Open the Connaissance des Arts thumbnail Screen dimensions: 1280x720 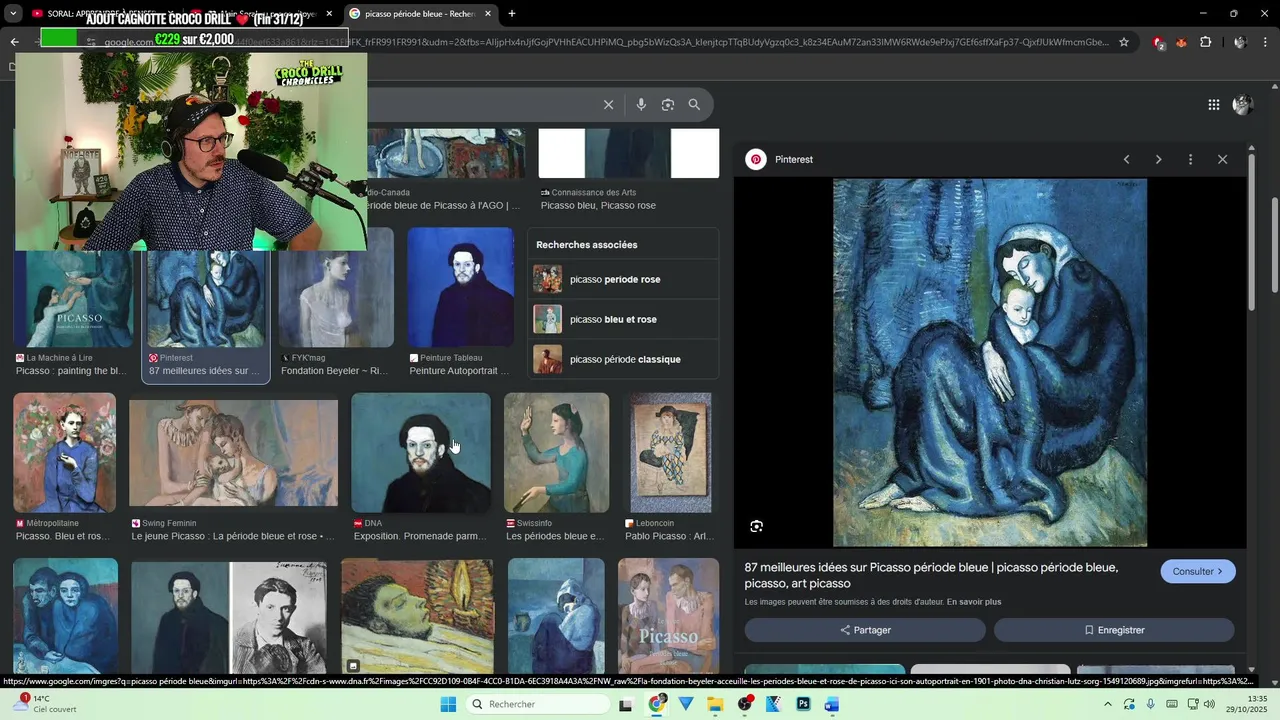pyautogui.click(x=629, y=153)
